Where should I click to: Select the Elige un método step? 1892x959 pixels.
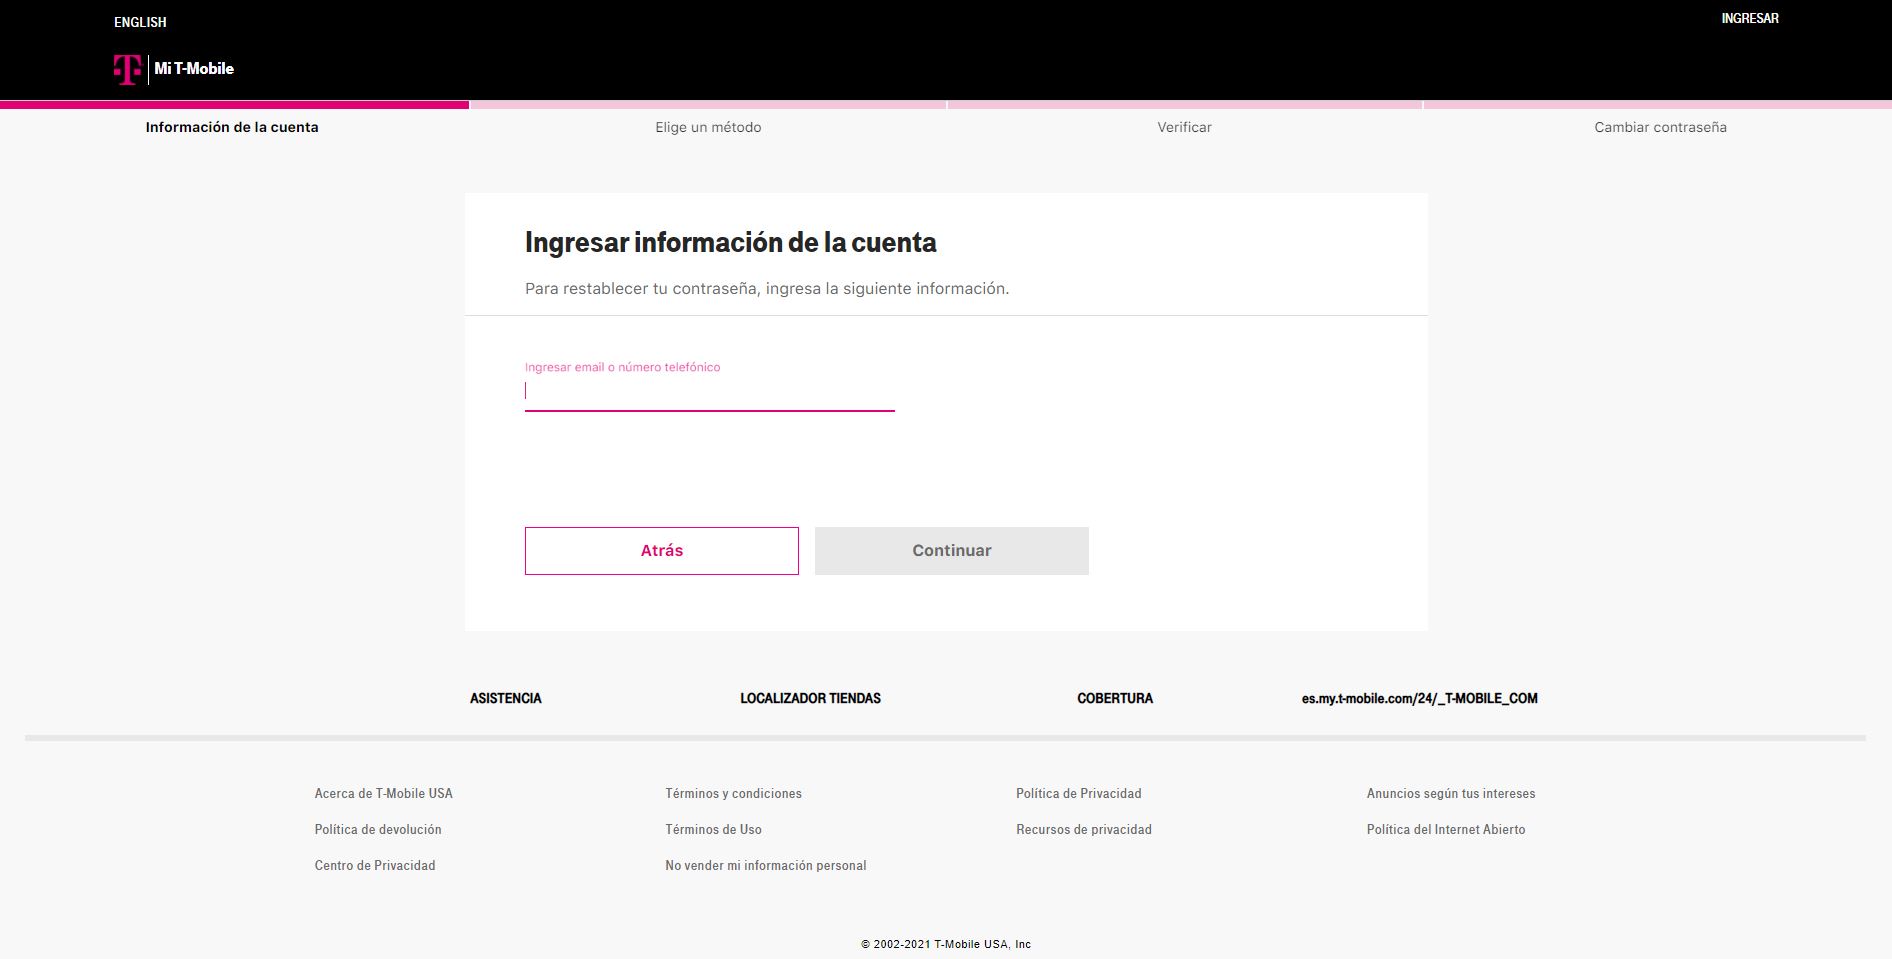708,127
